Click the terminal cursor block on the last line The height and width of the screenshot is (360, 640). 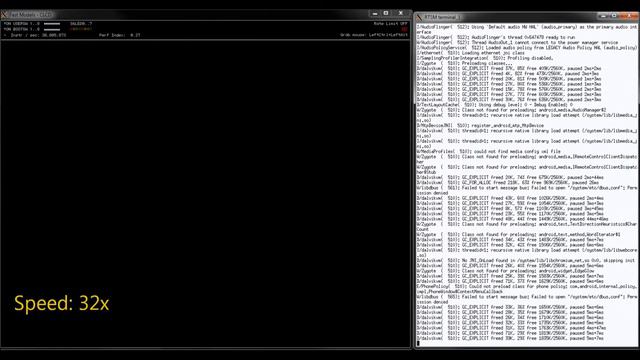(418, 343)
